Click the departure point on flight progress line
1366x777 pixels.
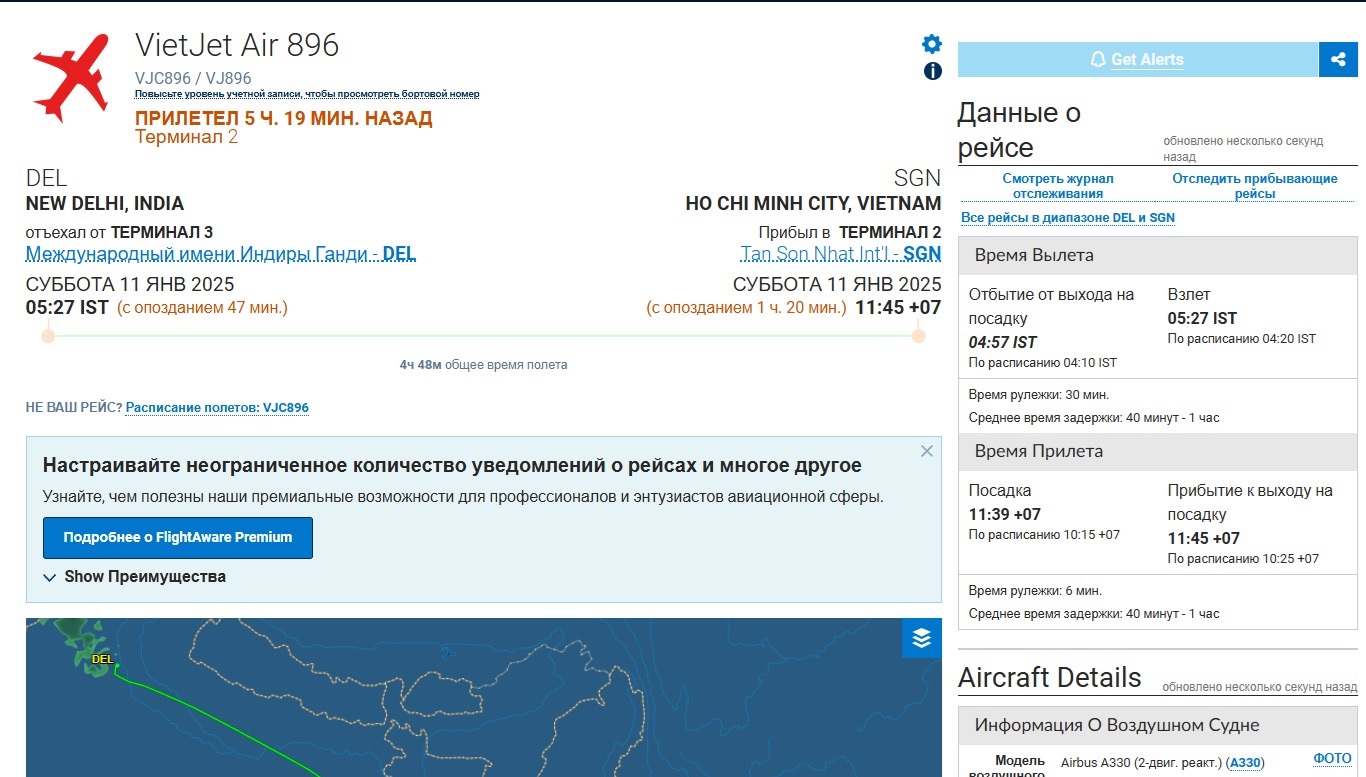point(48,336)
